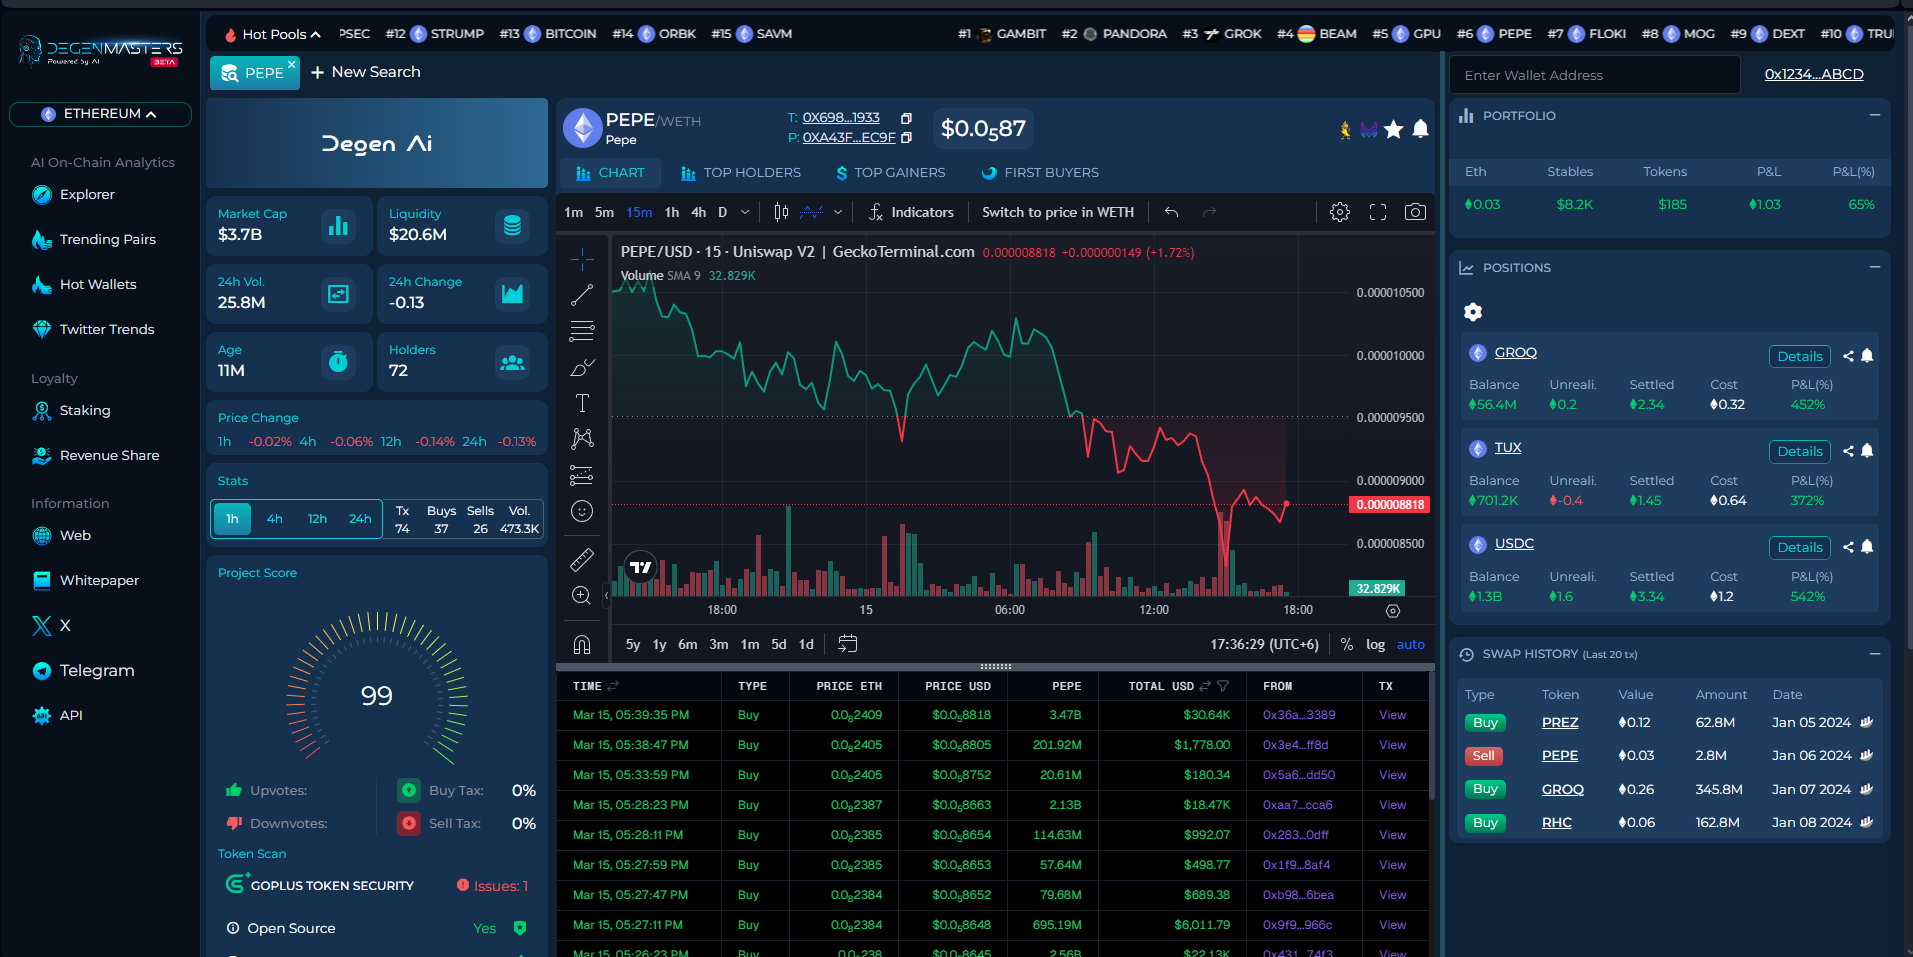Open the go-to-date calendar icon

point(848,644)
